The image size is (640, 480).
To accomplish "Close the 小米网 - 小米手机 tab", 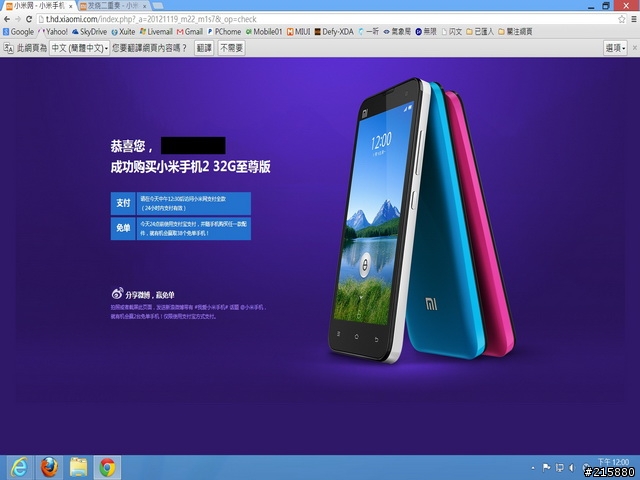I will click(71, 7).
